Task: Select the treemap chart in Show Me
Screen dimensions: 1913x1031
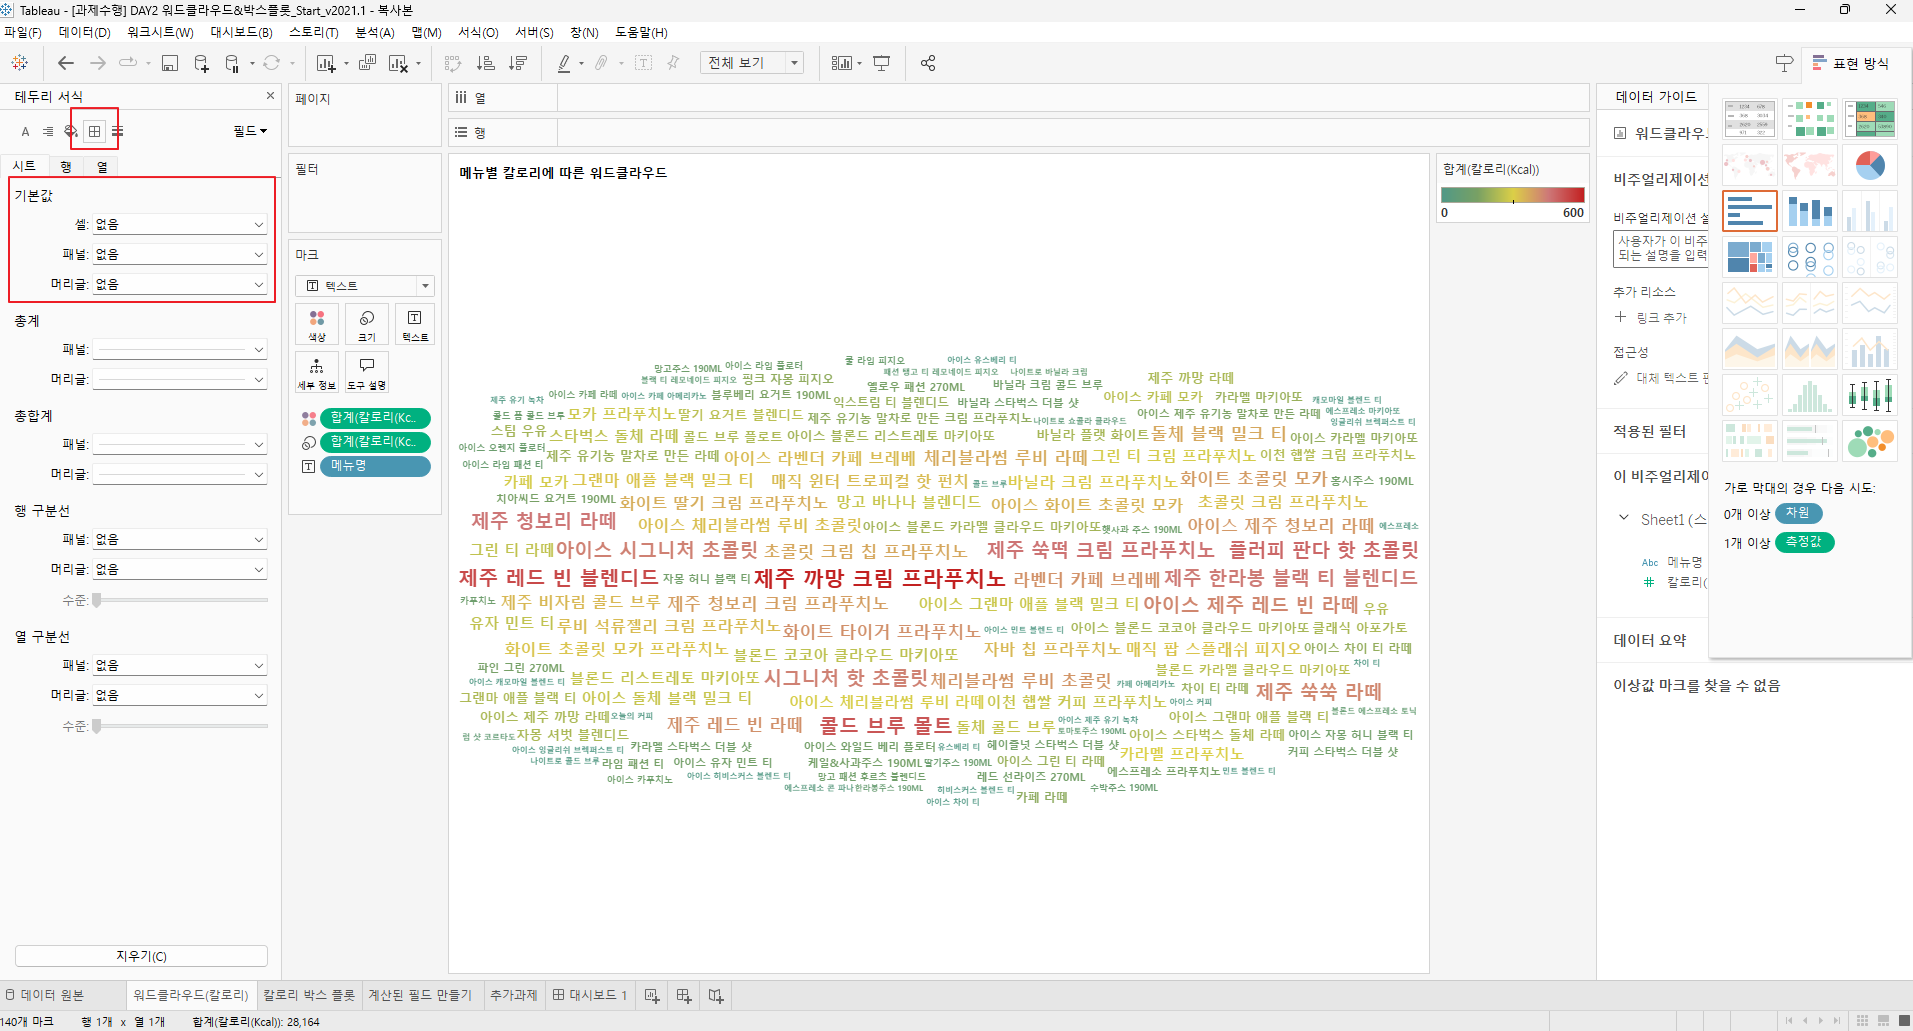Action: [1750, 257]
